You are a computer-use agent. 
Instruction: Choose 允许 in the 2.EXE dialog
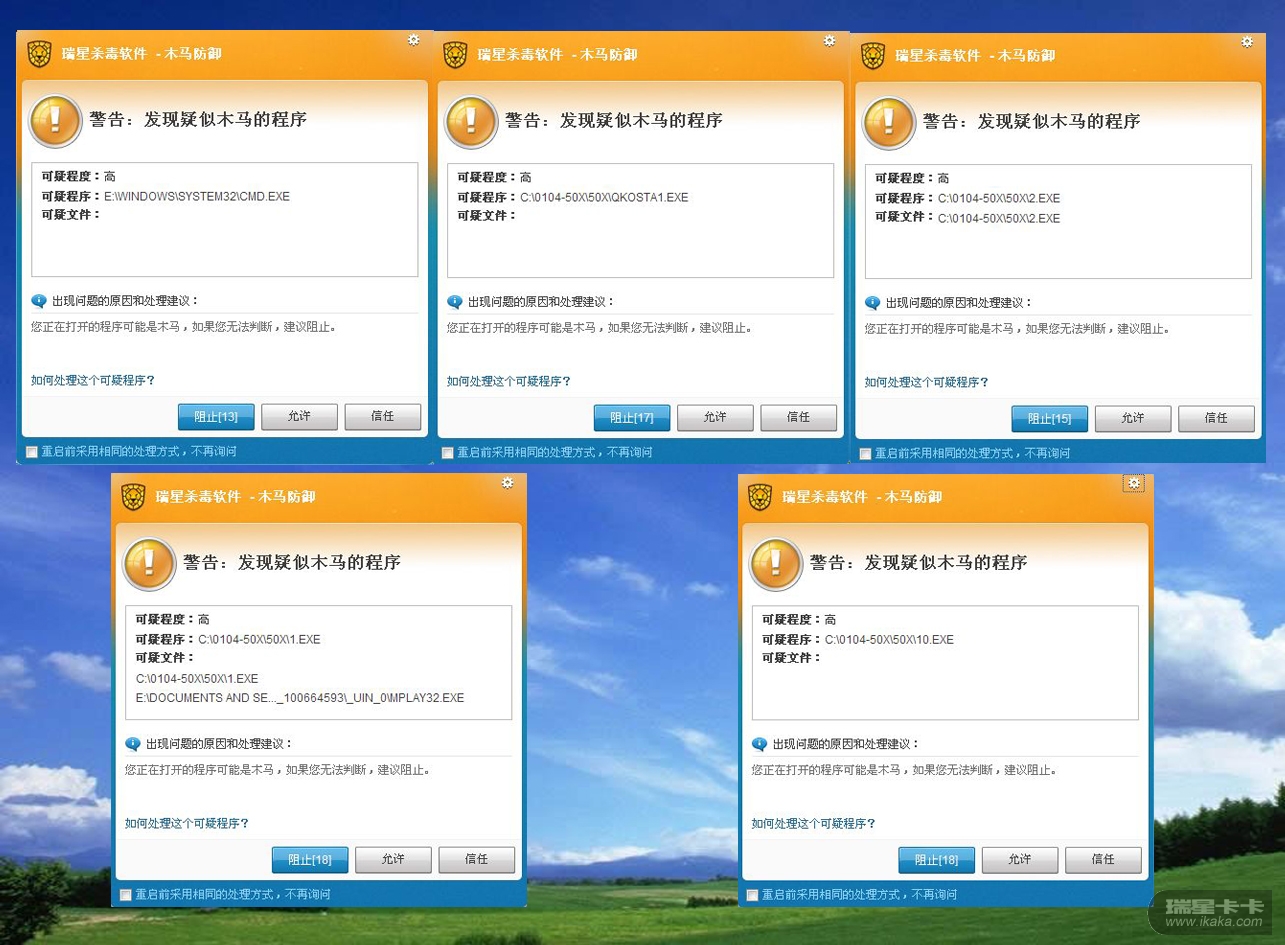[x=1133, y=418]
